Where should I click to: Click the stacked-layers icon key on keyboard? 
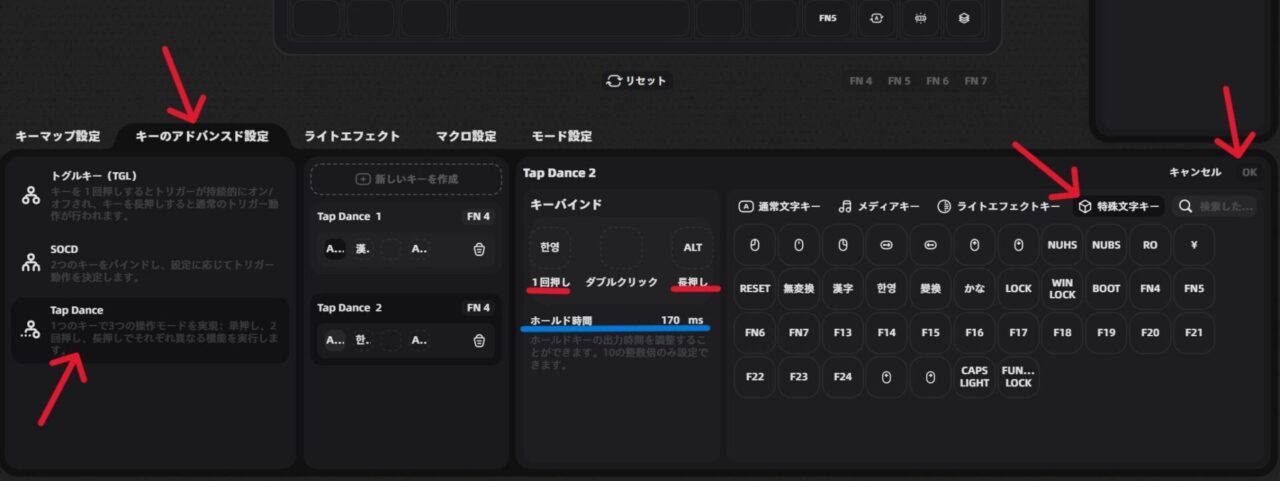pos(963,18)
